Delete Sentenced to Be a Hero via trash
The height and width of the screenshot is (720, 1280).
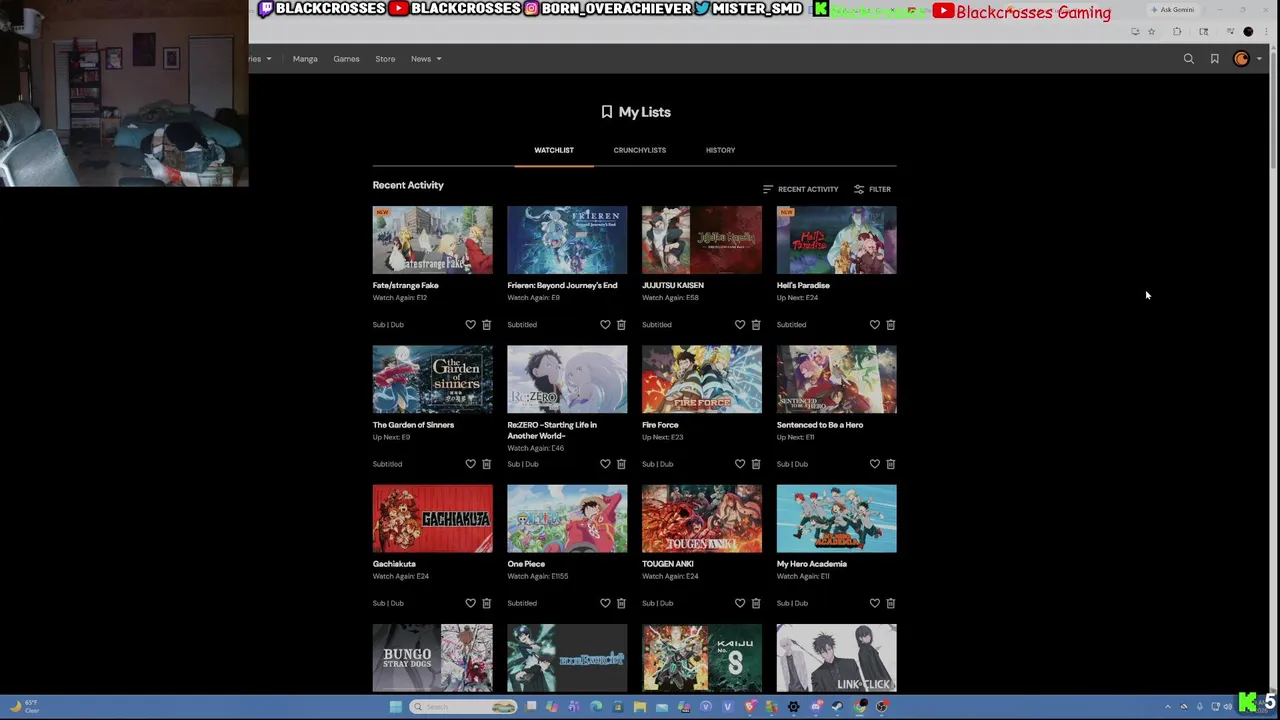click(891, 464)
